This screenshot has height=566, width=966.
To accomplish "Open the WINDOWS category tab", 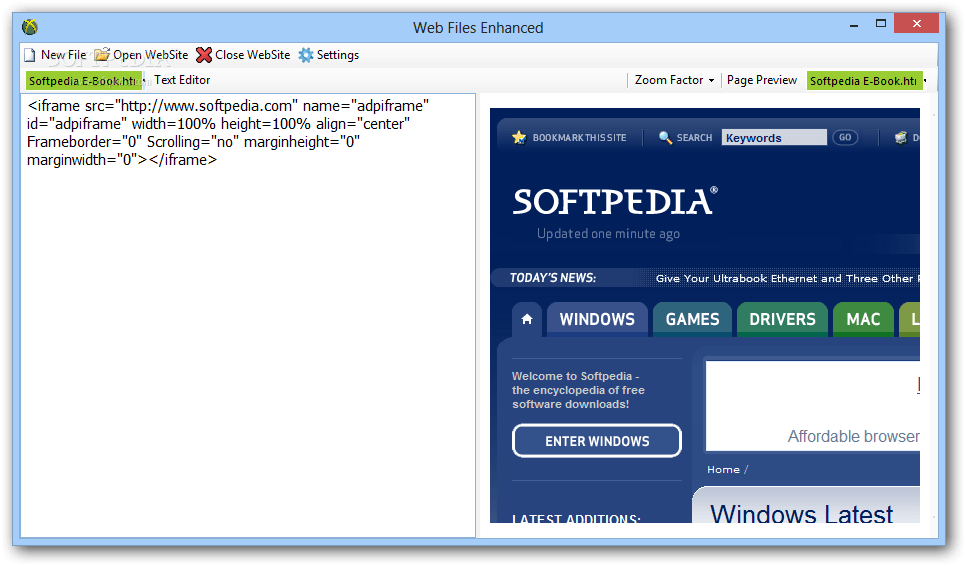I will [597, 319].
